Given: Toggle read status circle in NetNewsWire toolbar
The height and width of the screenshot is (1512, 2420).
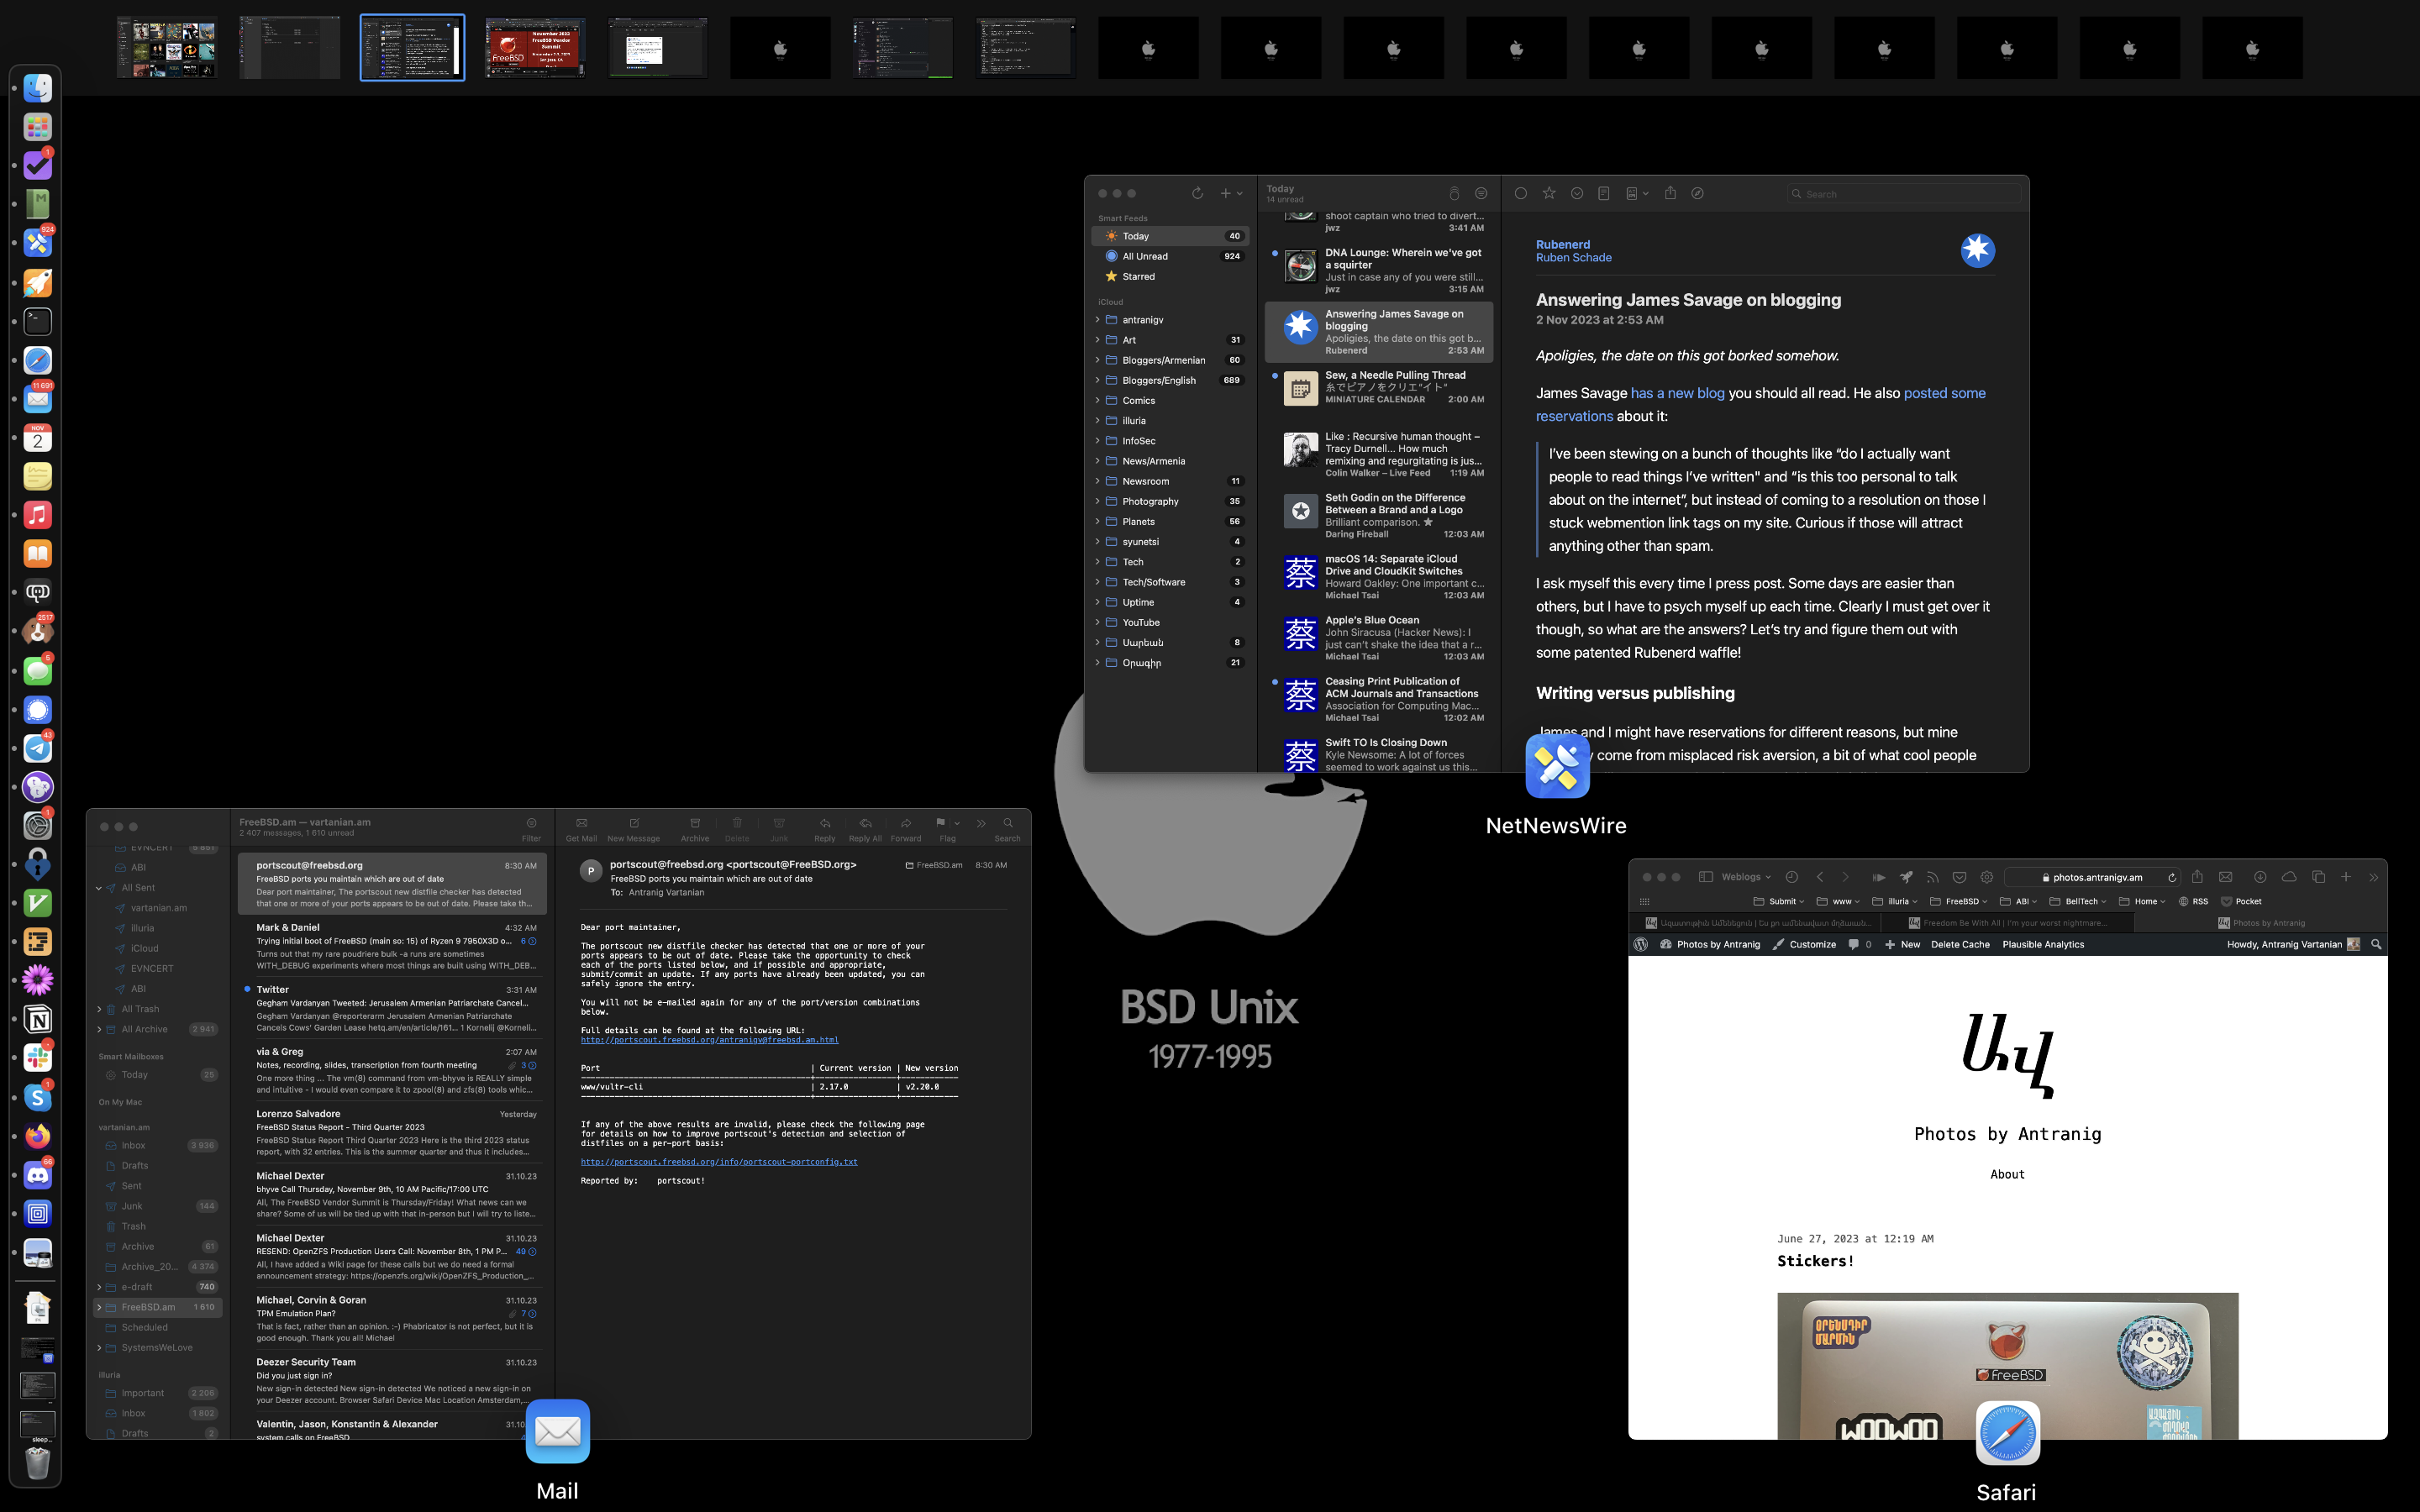Looking at the screenshot, I should click(x=1521, y=193).
